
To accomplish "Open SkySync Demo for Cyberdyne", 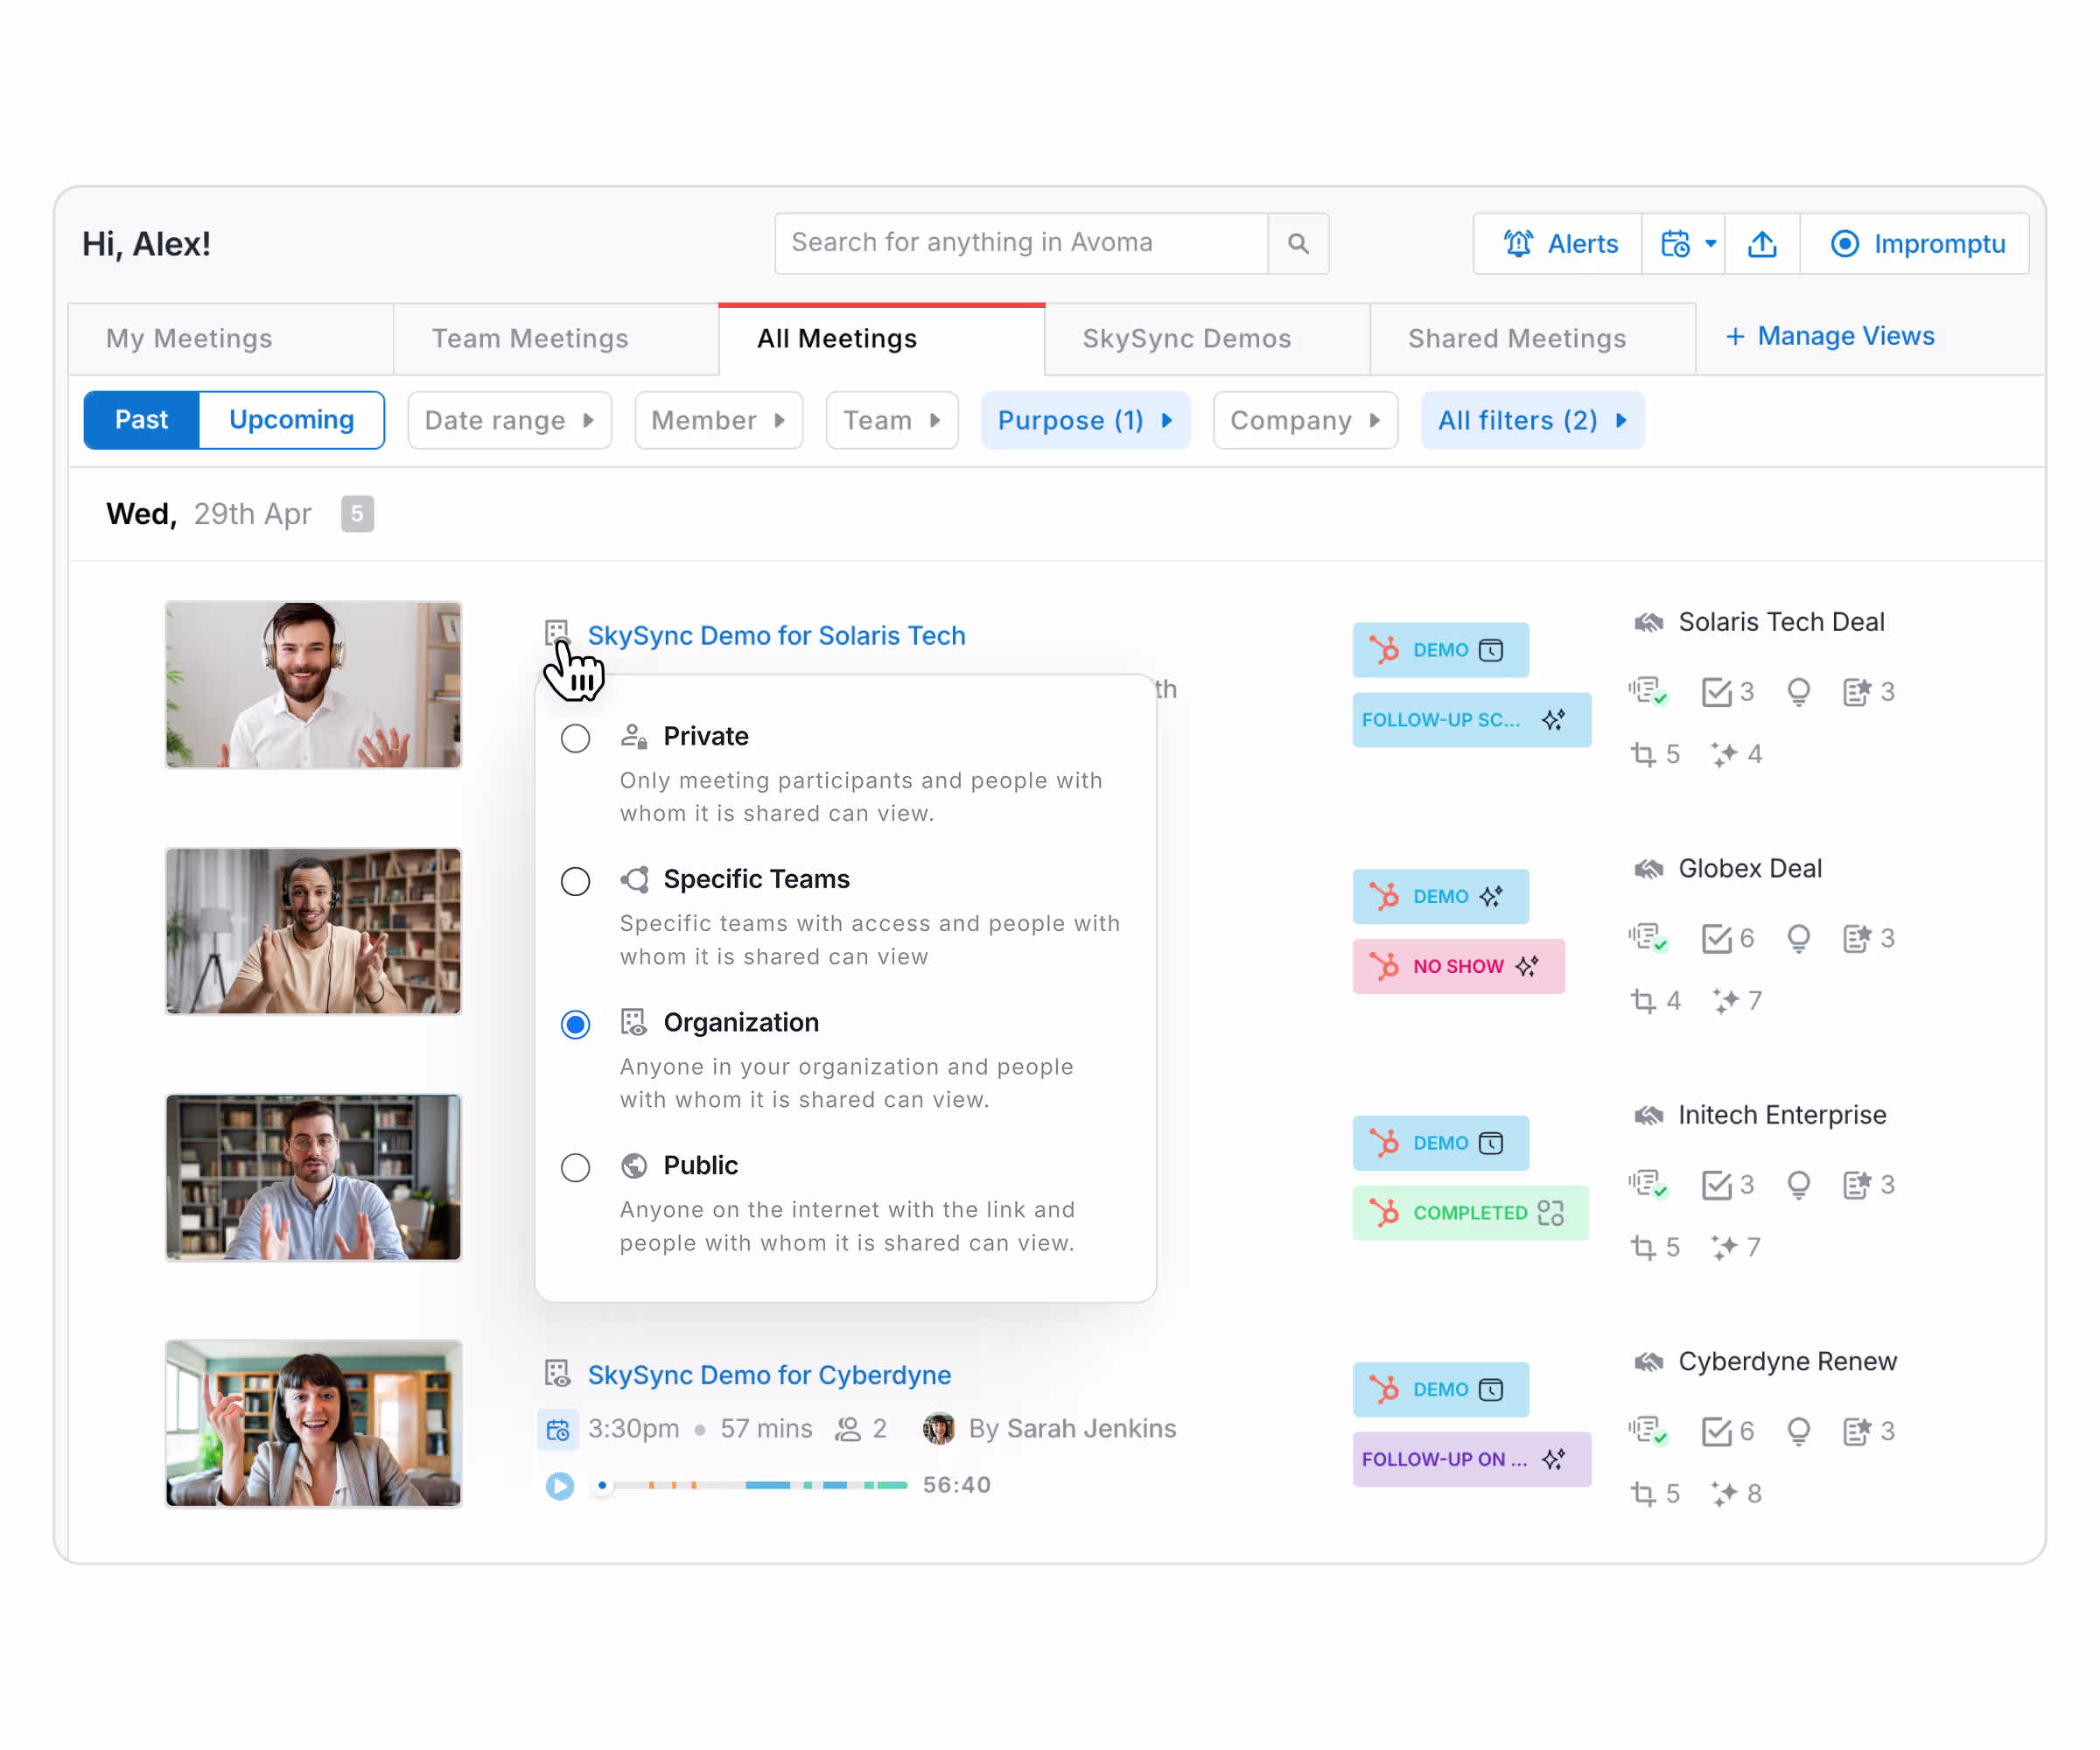I will coord(769,1375).
